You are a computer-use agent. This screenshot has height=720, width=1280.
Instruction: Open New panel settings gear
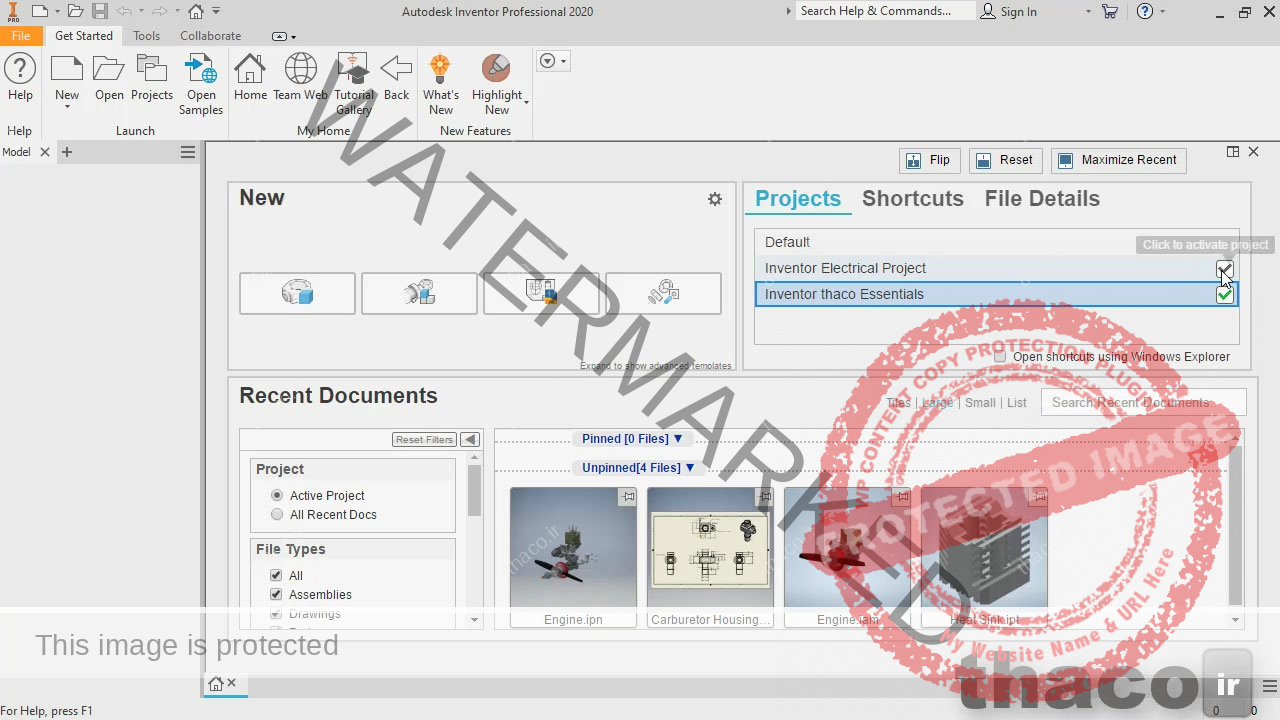[x=715, y=199]
